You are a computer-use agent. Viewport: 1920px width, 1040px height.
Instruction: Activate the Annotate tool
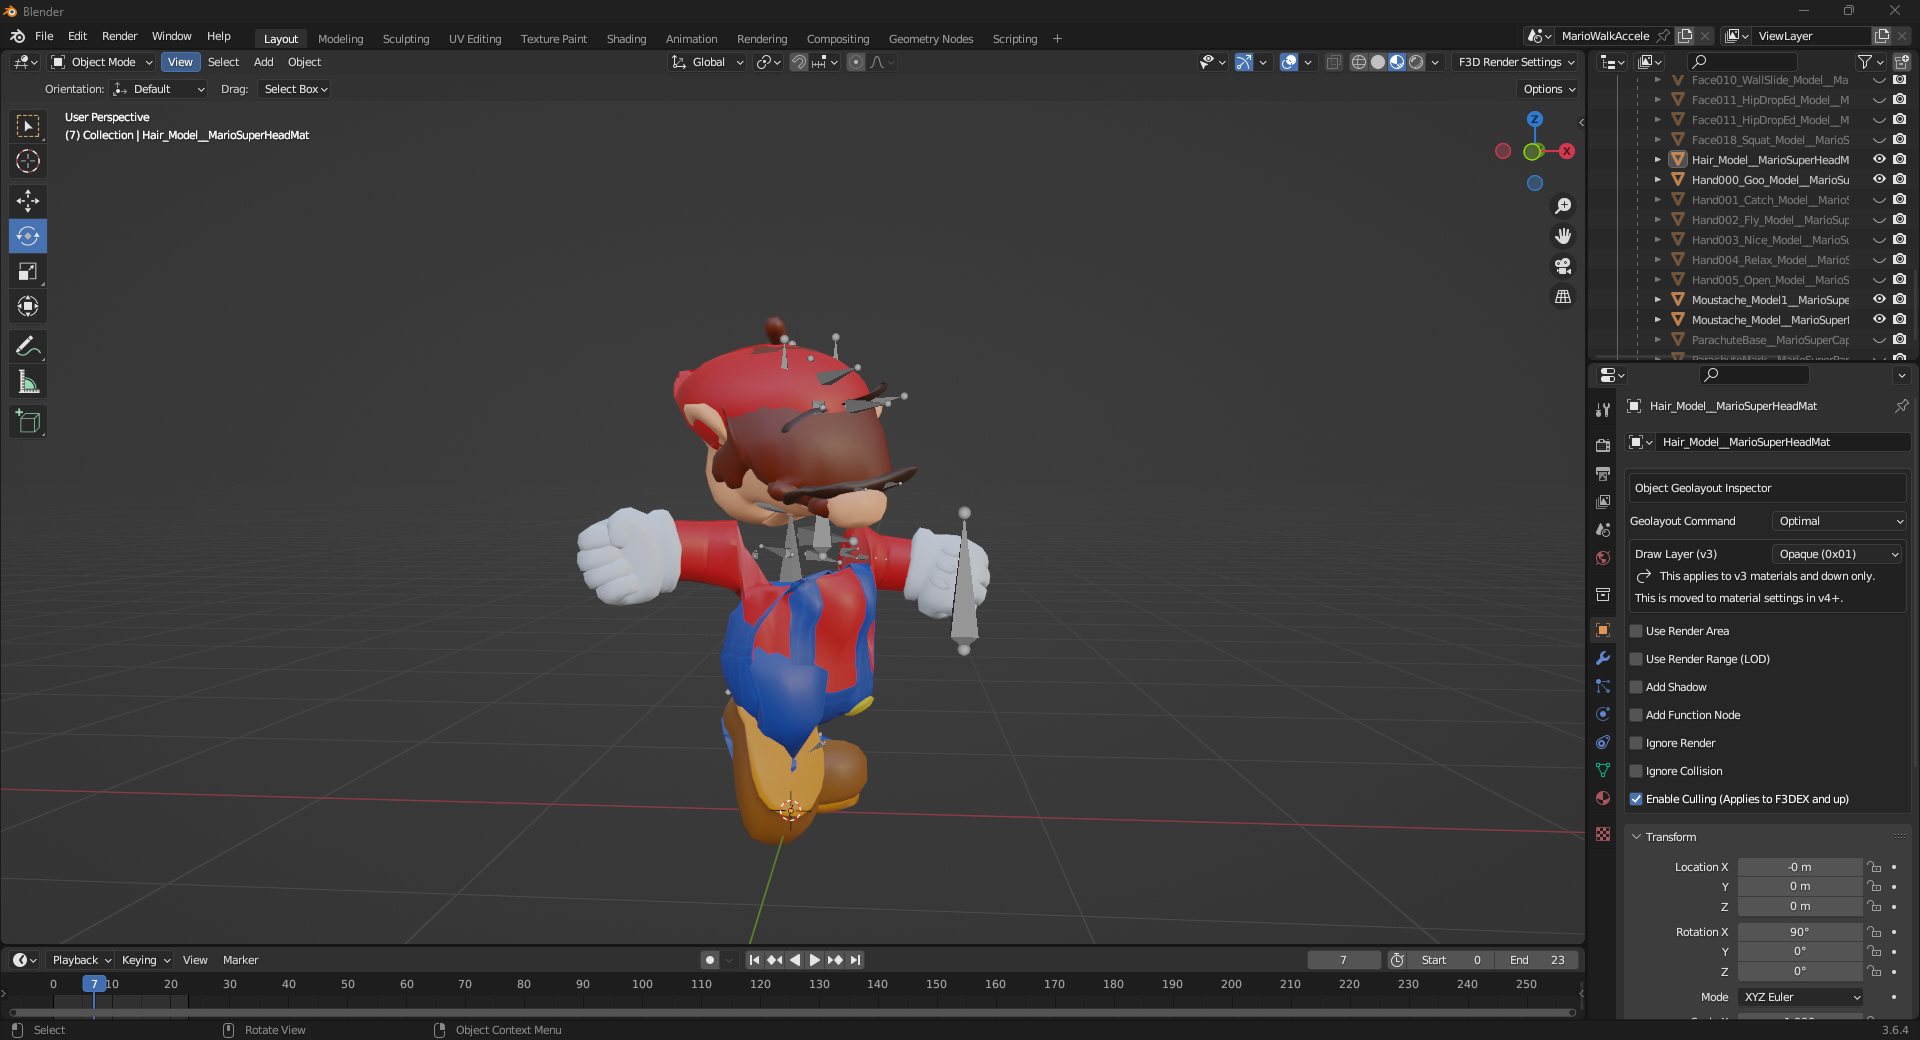point(28,346)
